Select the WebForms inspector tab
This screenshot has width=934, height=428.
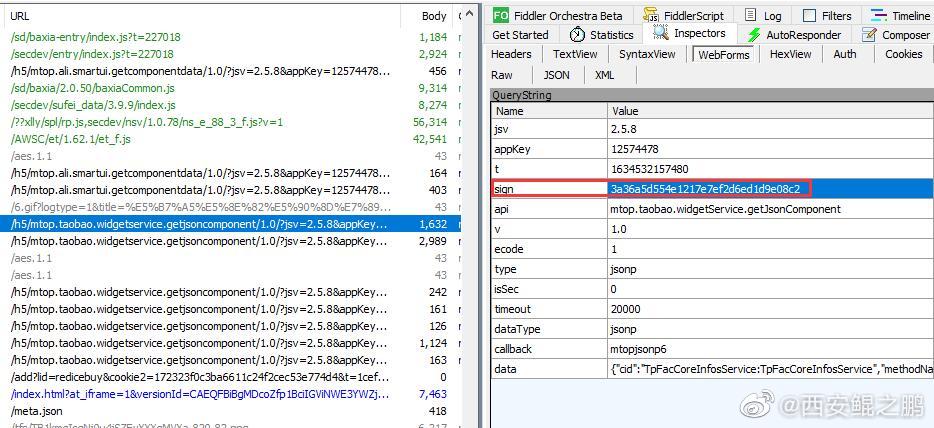(723, 54)
